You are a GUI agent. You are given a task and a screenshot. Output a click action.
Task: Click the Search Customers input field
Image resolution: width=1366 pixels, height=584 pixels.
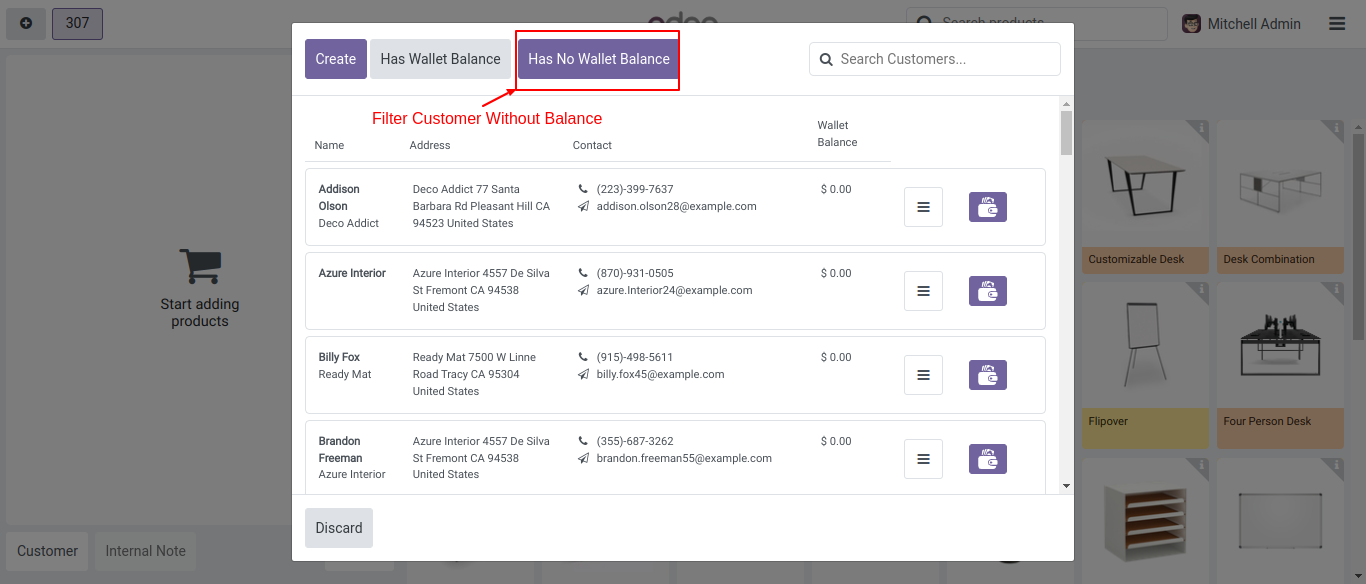pos(945,59)
